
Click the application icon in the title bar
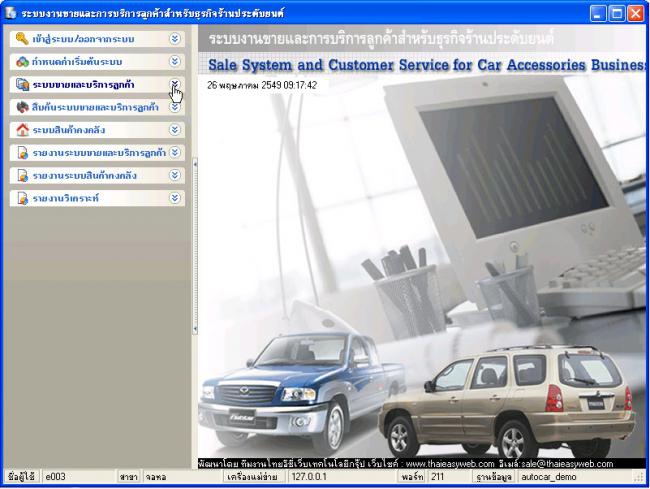[x=10, y=13]
